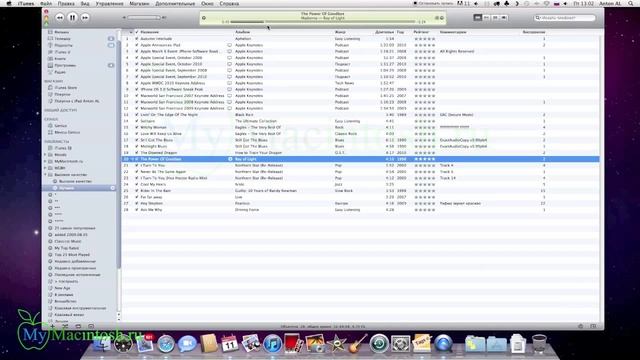Viewport: 640px width, 360px height.
Task: Select Applications in the library sidebar
Action: pyautogui.click(x=65, y=65)
